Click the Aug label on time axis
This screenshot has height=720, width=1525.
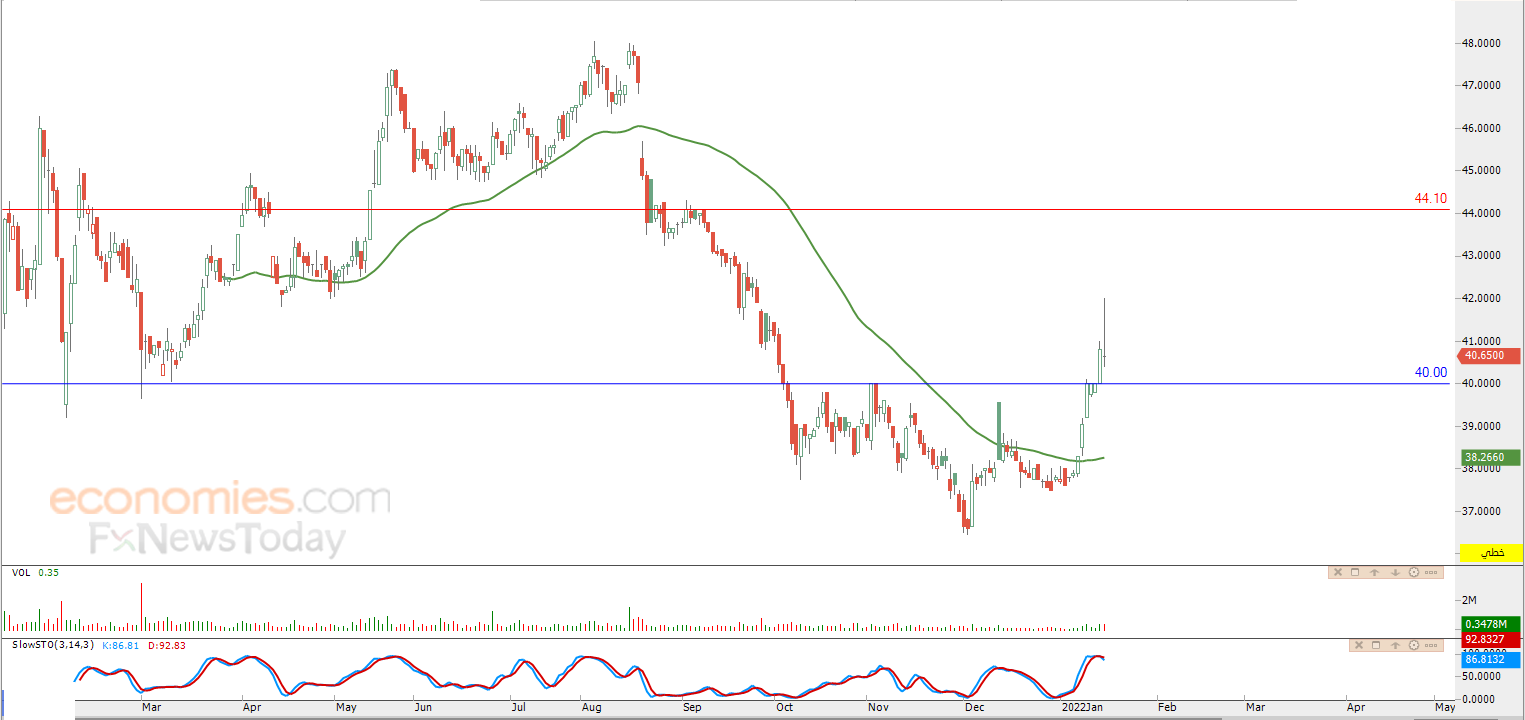click(591, 707)
